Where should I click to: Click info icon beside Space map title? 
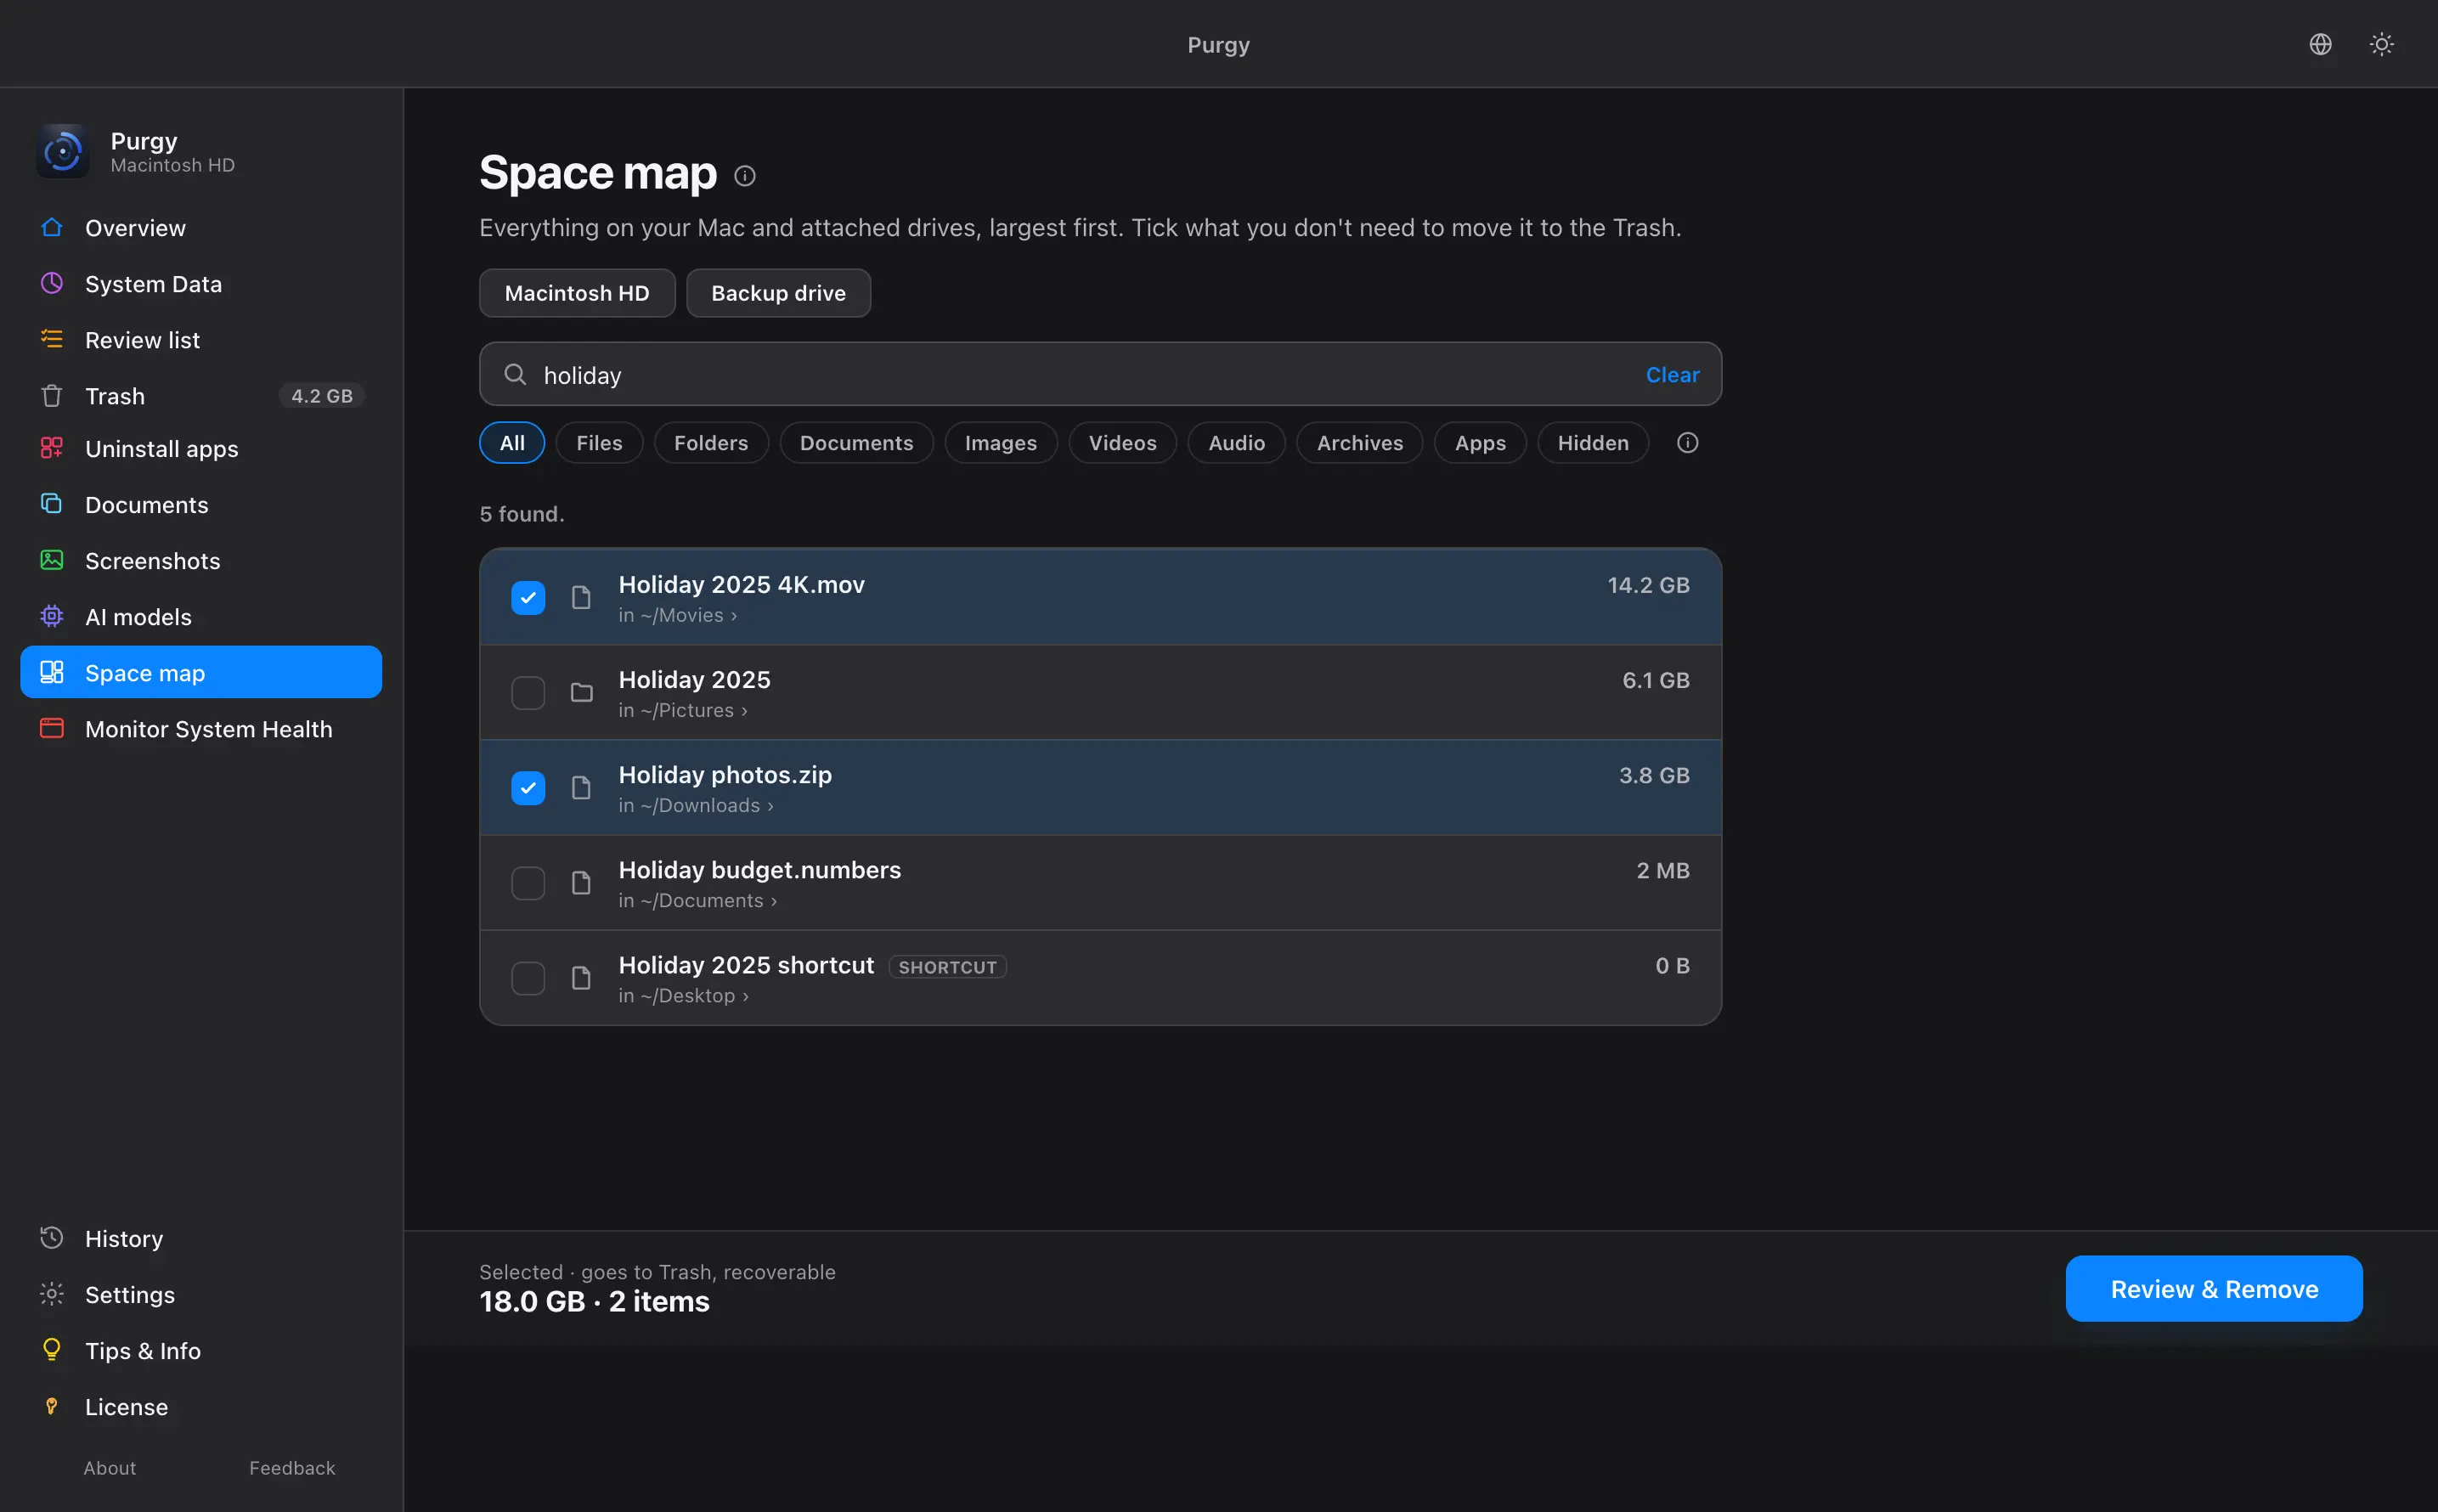coord(745,176)
